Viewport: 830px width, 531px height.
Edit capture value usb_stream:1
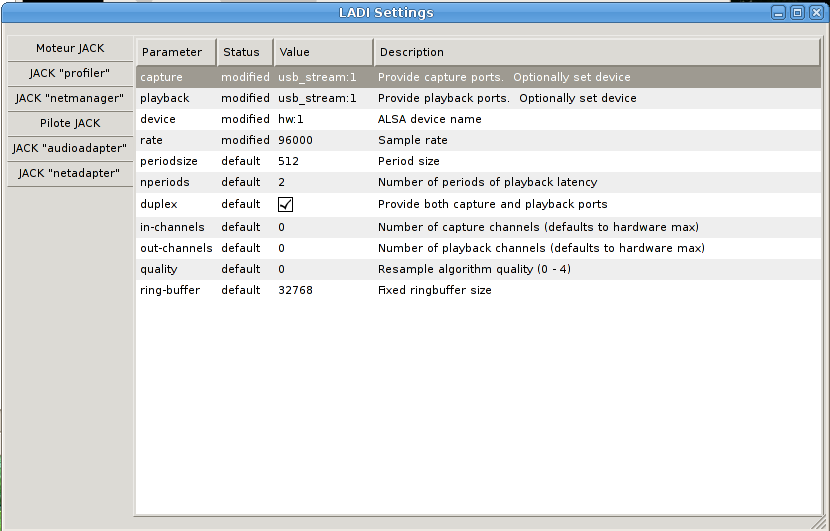(317, 77)
